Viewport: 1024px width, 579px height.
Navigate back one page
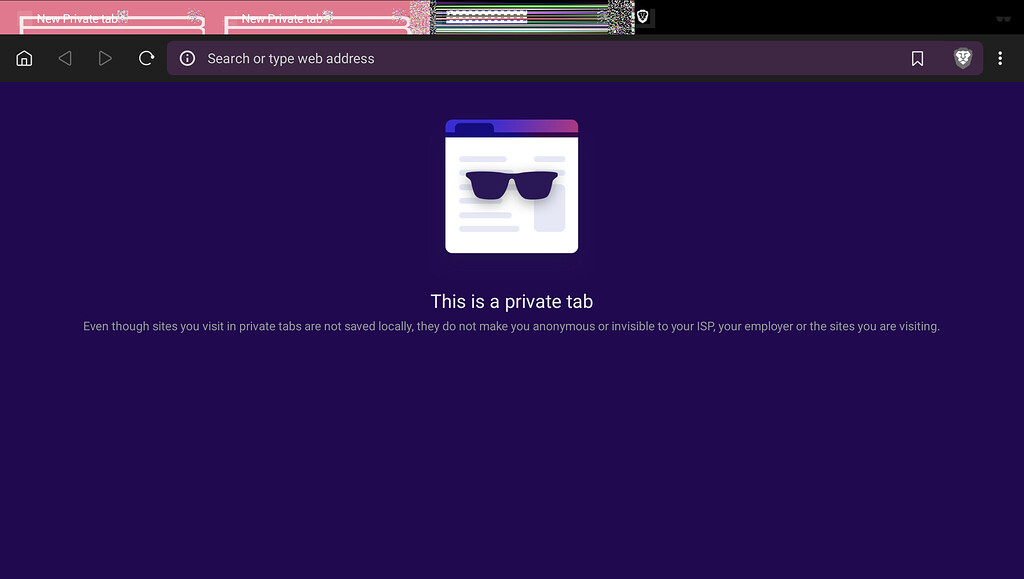(65, 58)
